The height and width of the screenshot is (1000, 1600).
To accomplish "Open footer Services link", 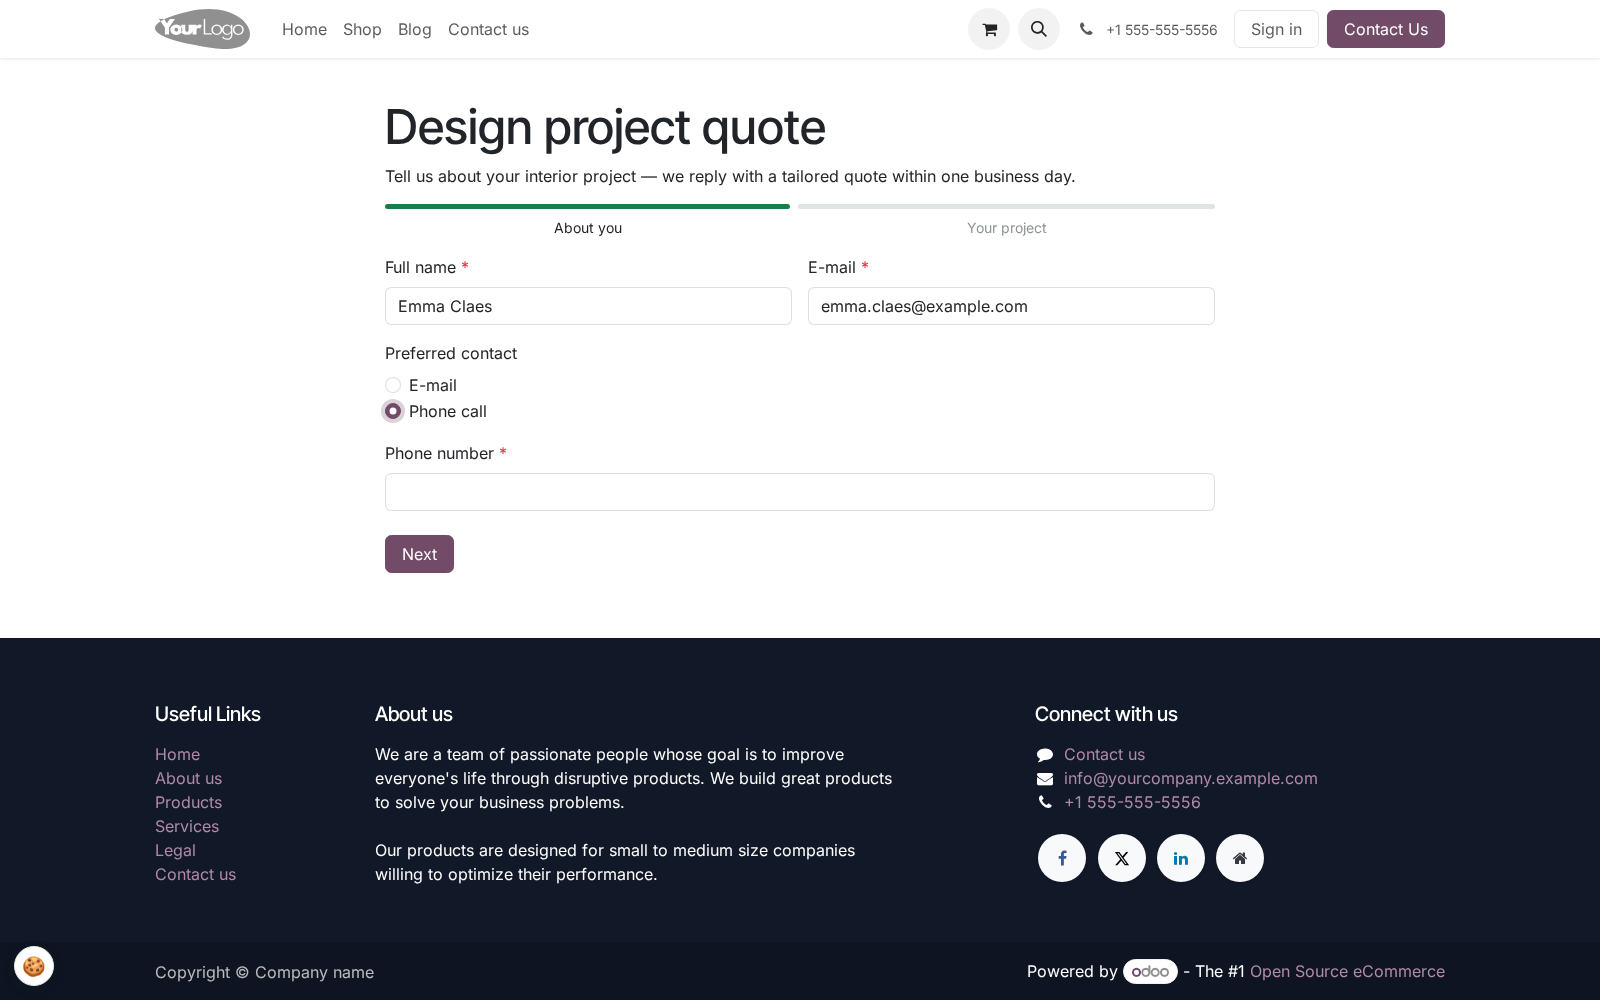I will [x=187, y=826].
